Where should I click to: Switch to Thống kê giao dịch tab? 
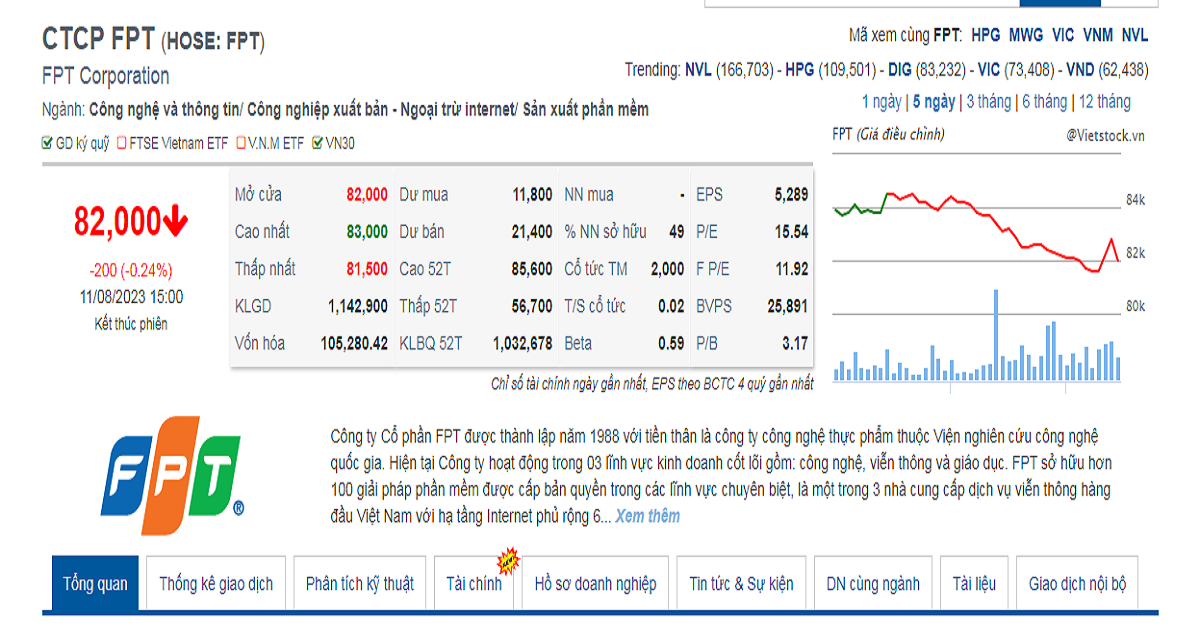[x=216, y=584]
